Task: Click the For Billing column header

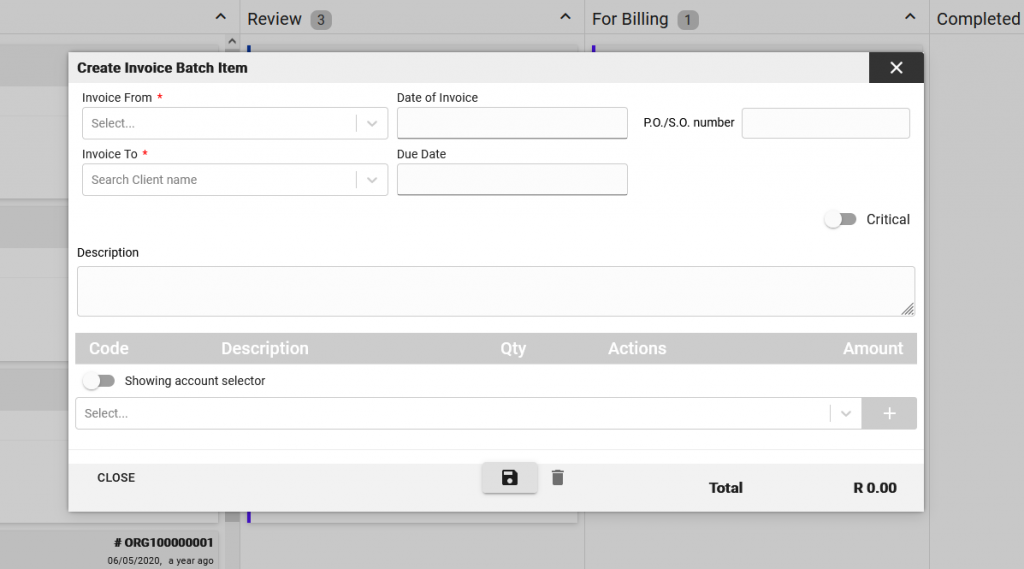Action: 630,19
